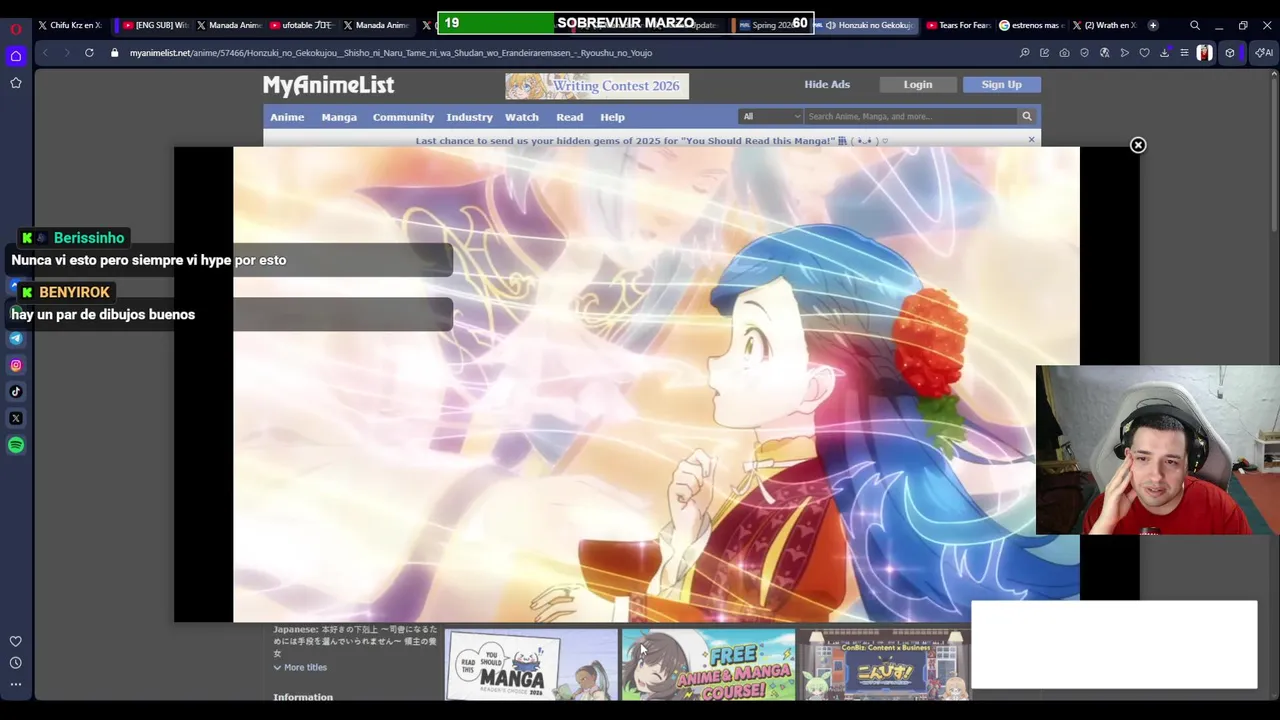Image resolution: width=1280 pixels, height=720 pixels.
Task: Open the sidebar home icon
Action: click(x=16, y=56)
